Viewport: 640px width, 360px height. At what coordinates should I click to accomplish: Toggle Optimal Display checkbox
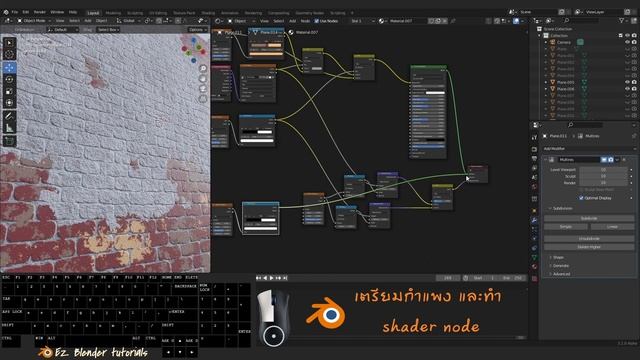(581, 198)
